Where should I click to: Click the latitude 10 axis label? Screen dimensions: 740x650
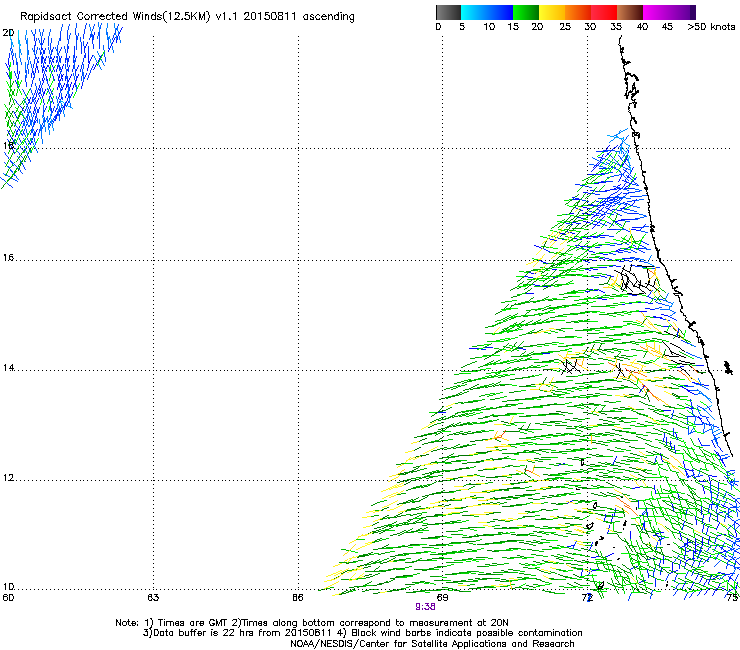click(x=8, y=587)
